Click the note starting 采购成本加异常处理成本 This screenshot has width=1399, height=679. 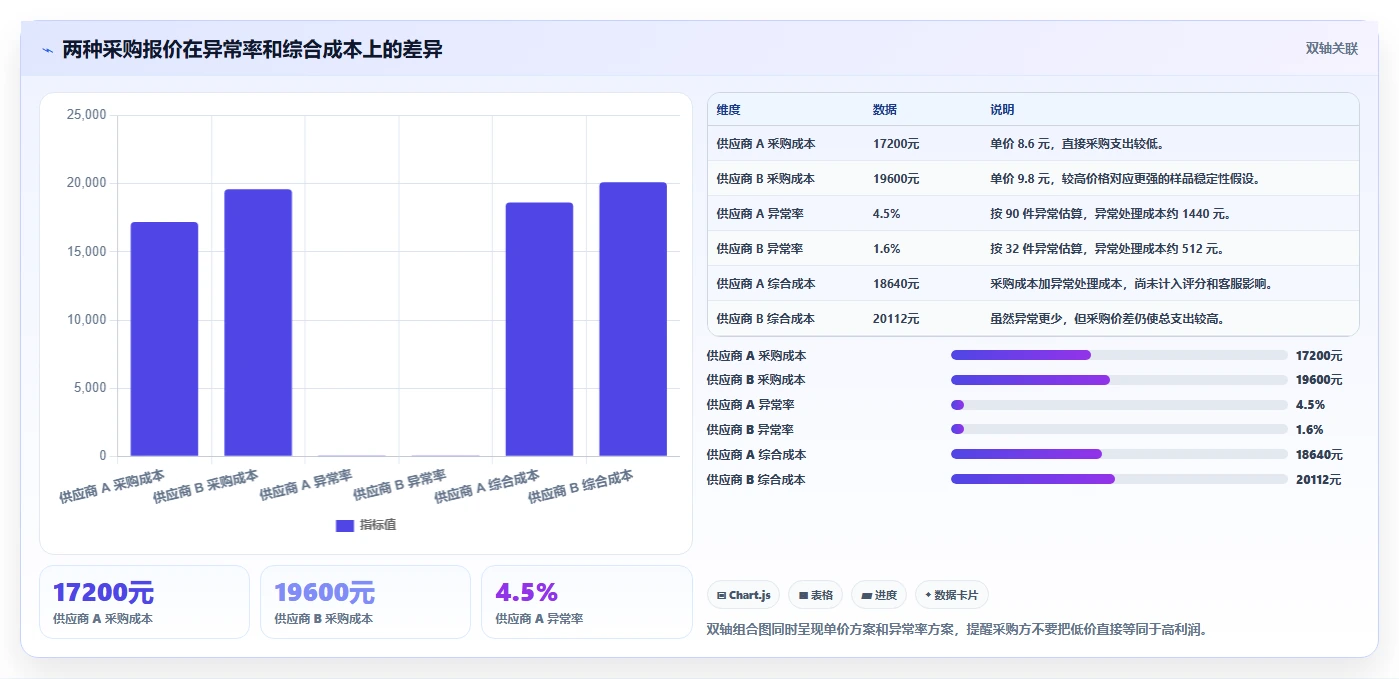(1131, 284)
